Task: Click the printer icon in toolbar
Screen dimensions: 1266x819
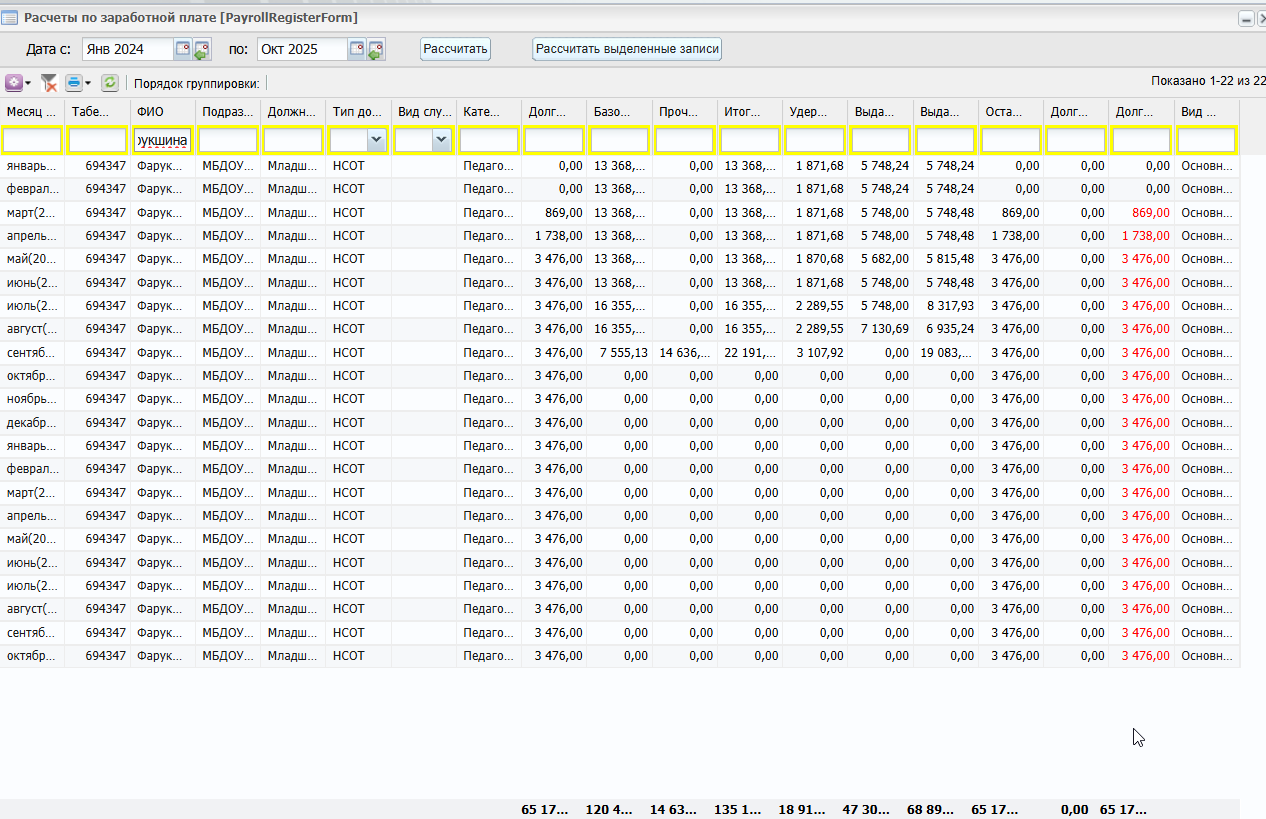Action: [x=73, y=83]
